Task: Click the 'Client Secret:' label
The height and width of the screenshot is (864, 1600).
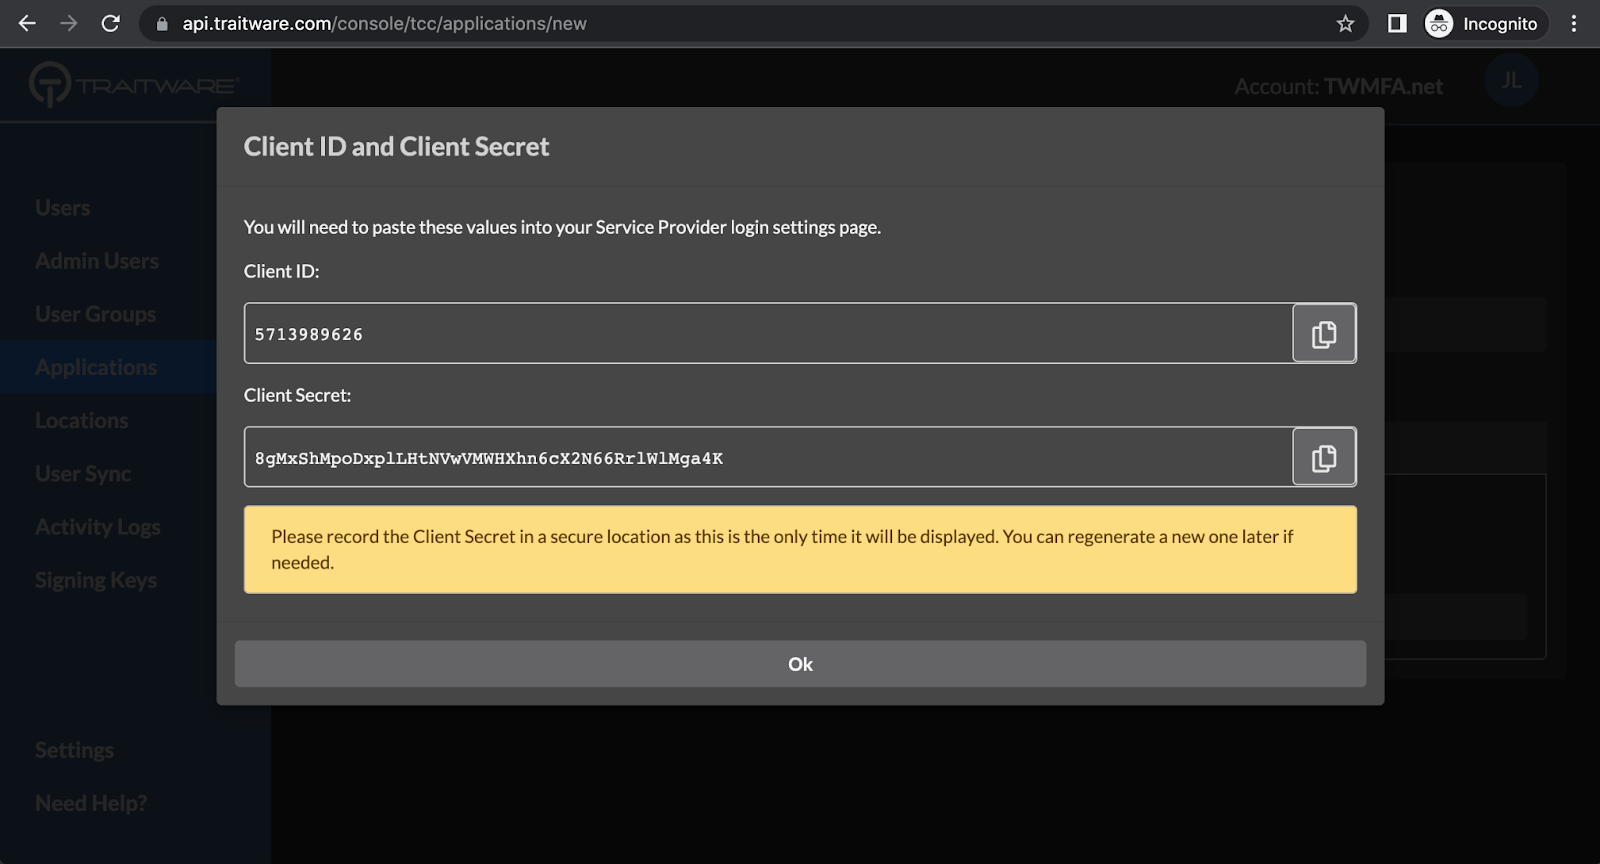Action: [297, 395]
